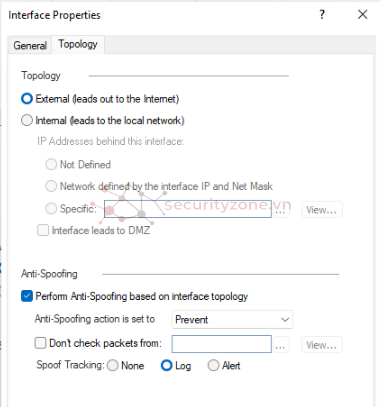Open the Anti-Spoofing action Prevent dropdown
Viewport: 381px width, 407px height.
coord(232,319)
